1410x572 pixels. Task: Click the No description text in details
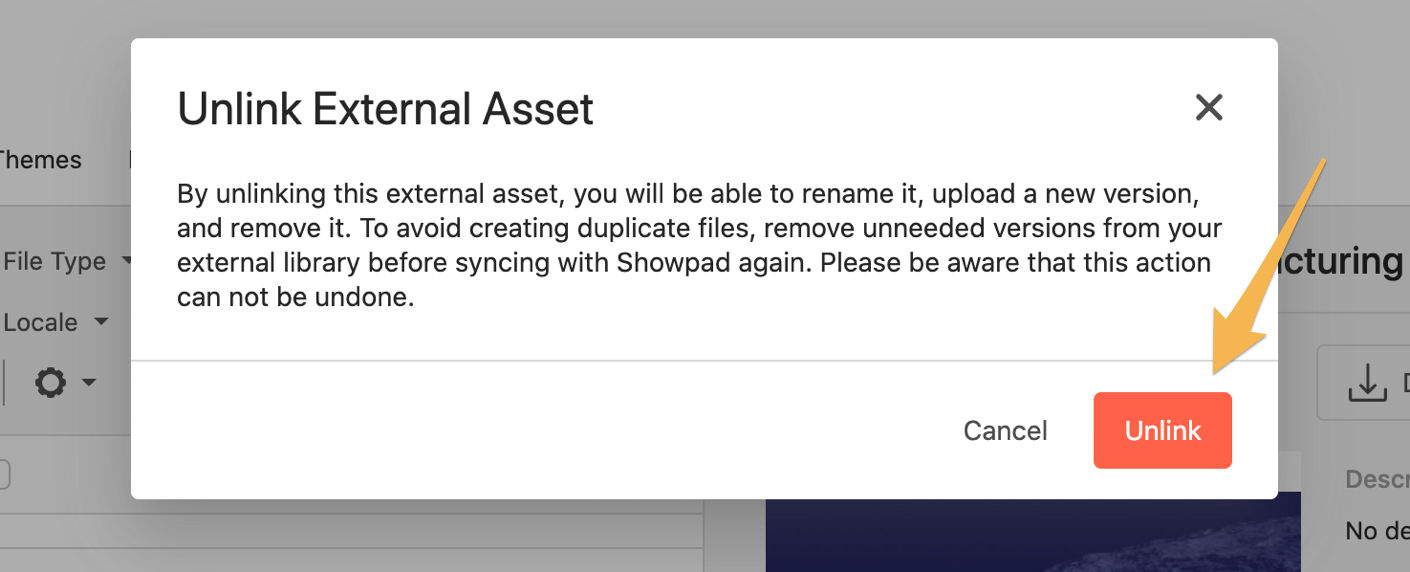[1377, 530]
